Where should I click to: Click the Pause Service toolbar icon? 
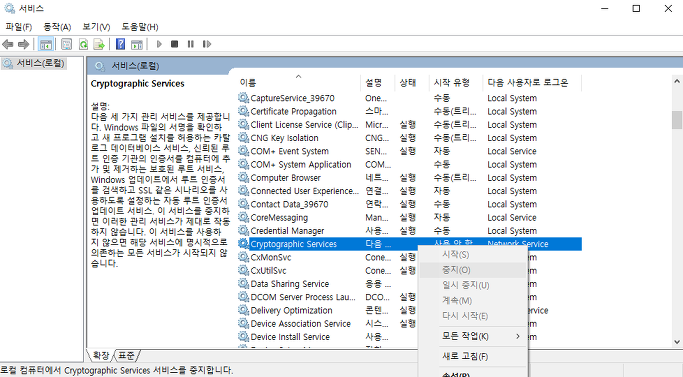tap(191, 44)
